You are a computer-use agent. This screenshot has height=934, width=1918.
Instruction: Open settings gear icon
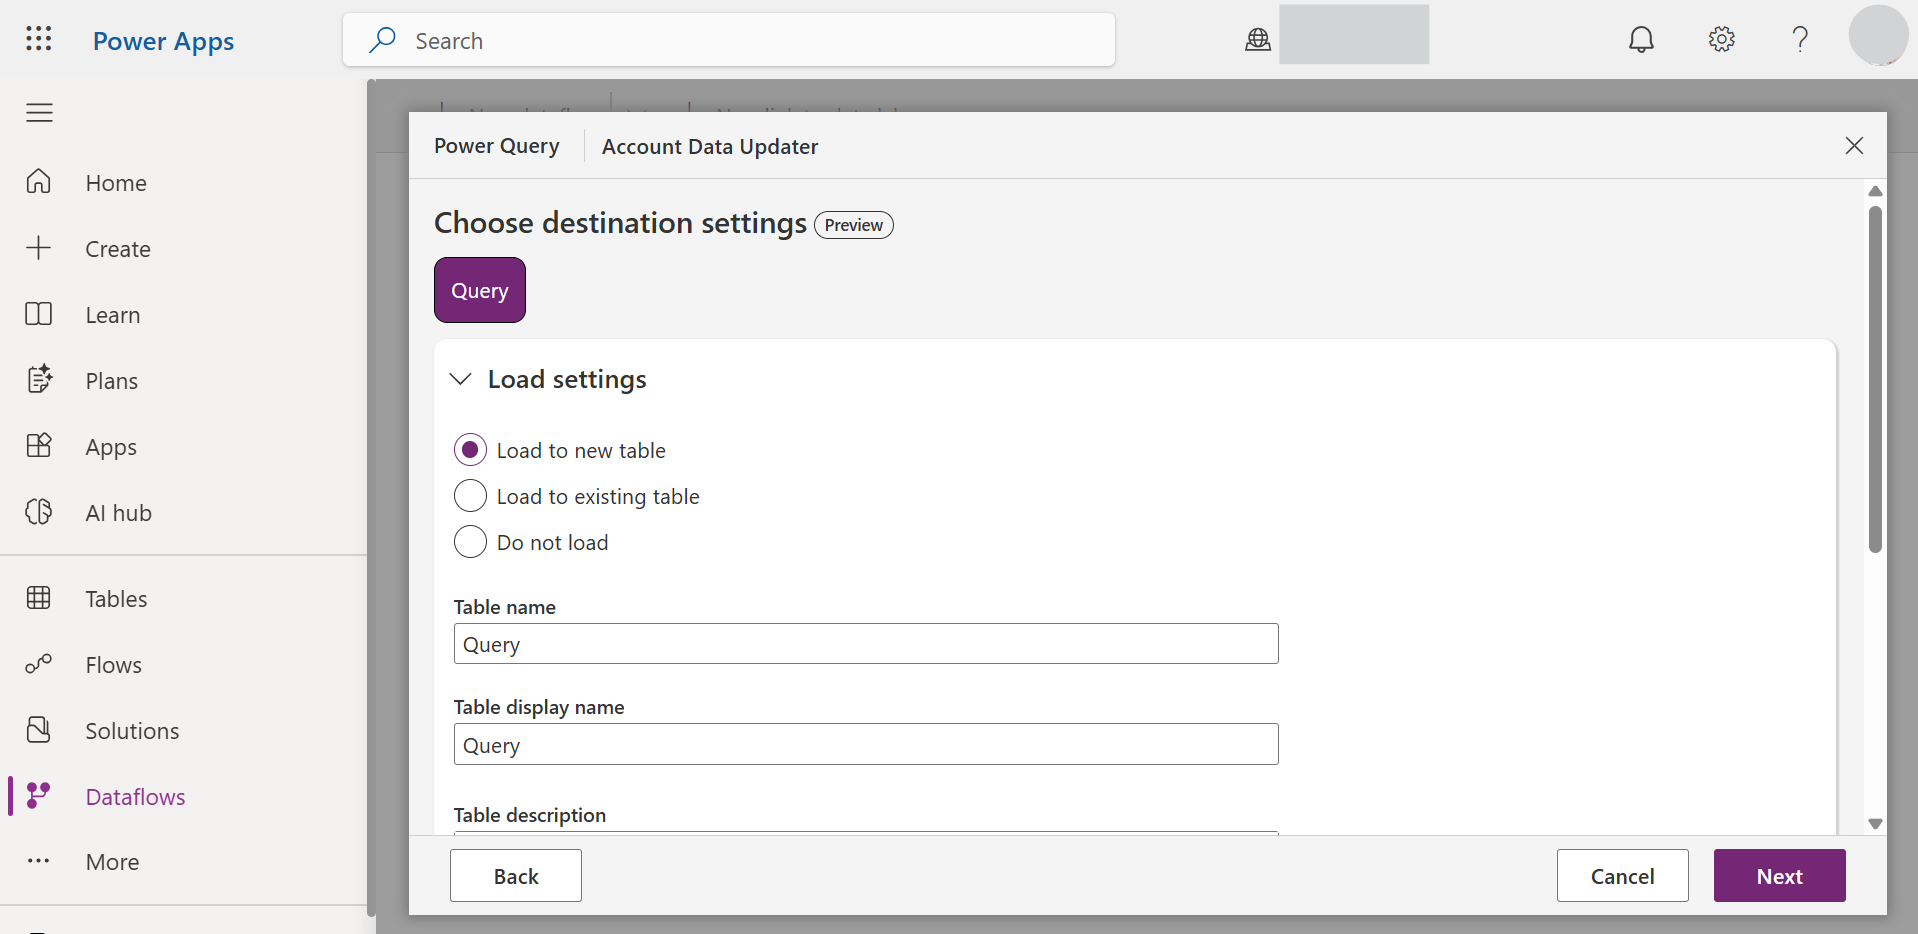1721,39
